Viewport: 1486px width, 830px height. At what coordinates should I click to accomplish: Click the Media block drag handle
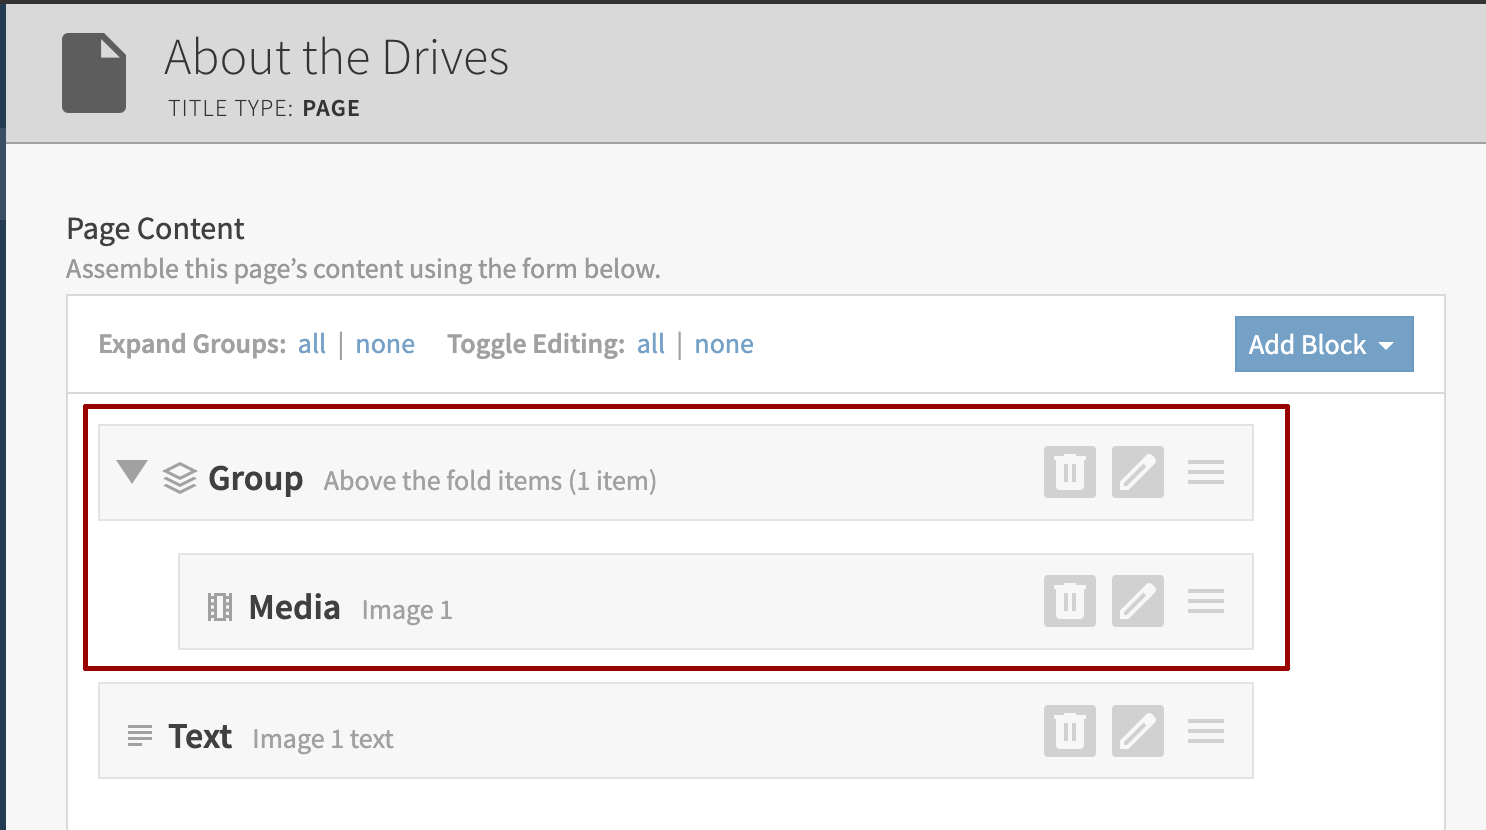click(1205, 601)
